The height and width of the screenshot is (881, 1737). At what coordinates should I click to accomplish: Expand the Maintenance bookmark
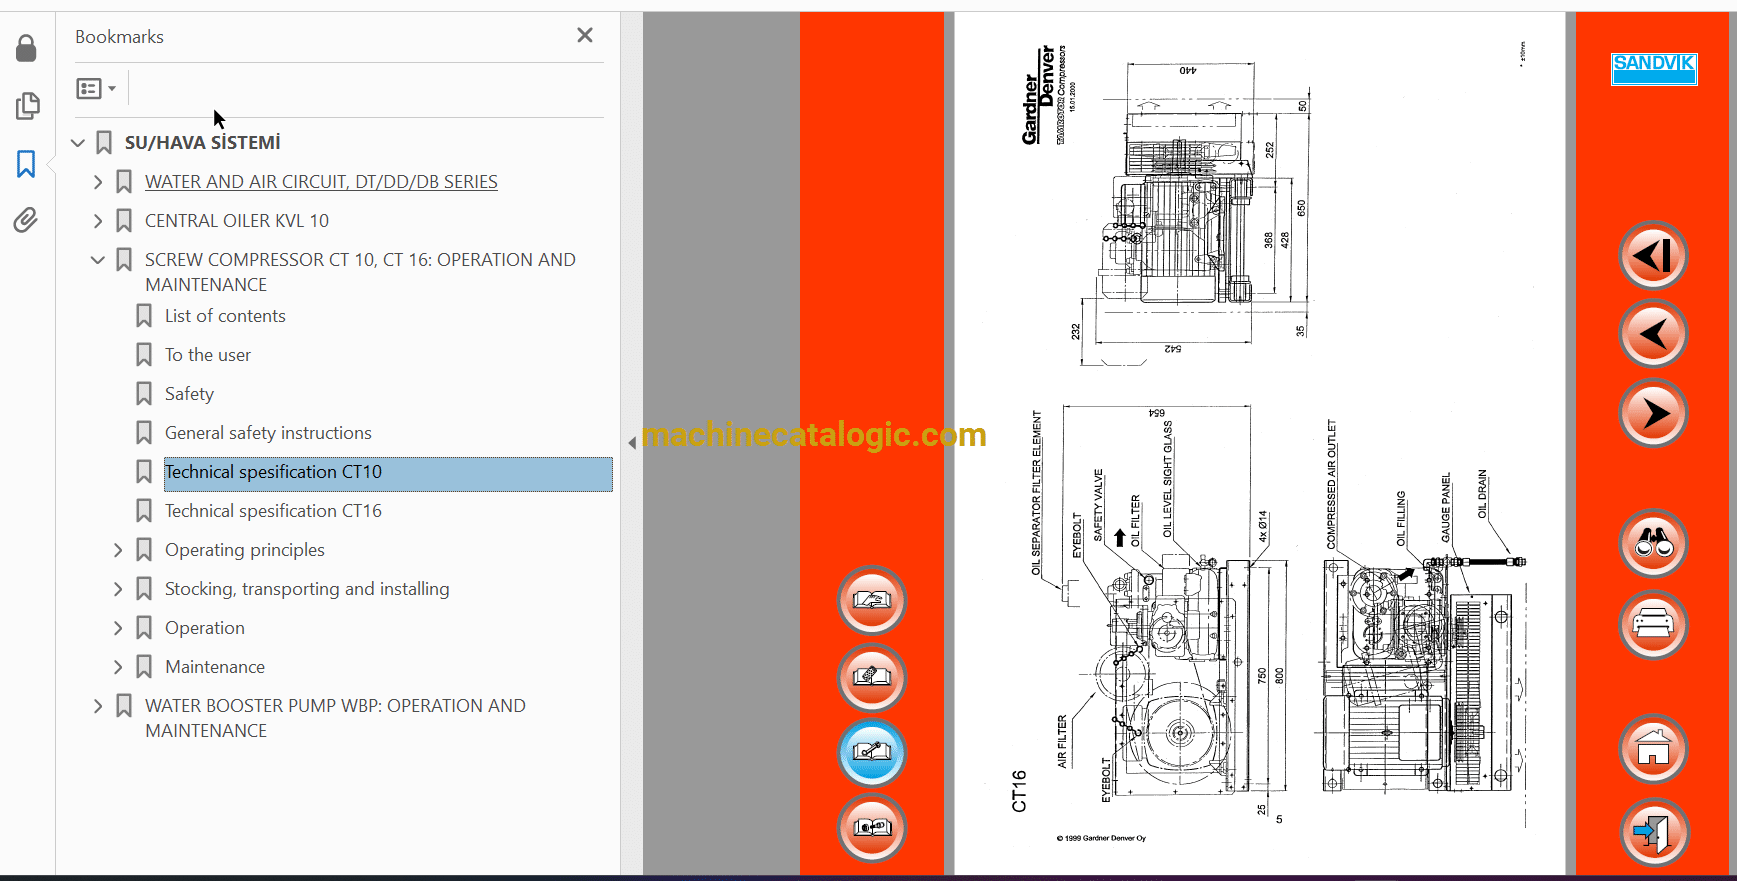(x=118, y=667)
